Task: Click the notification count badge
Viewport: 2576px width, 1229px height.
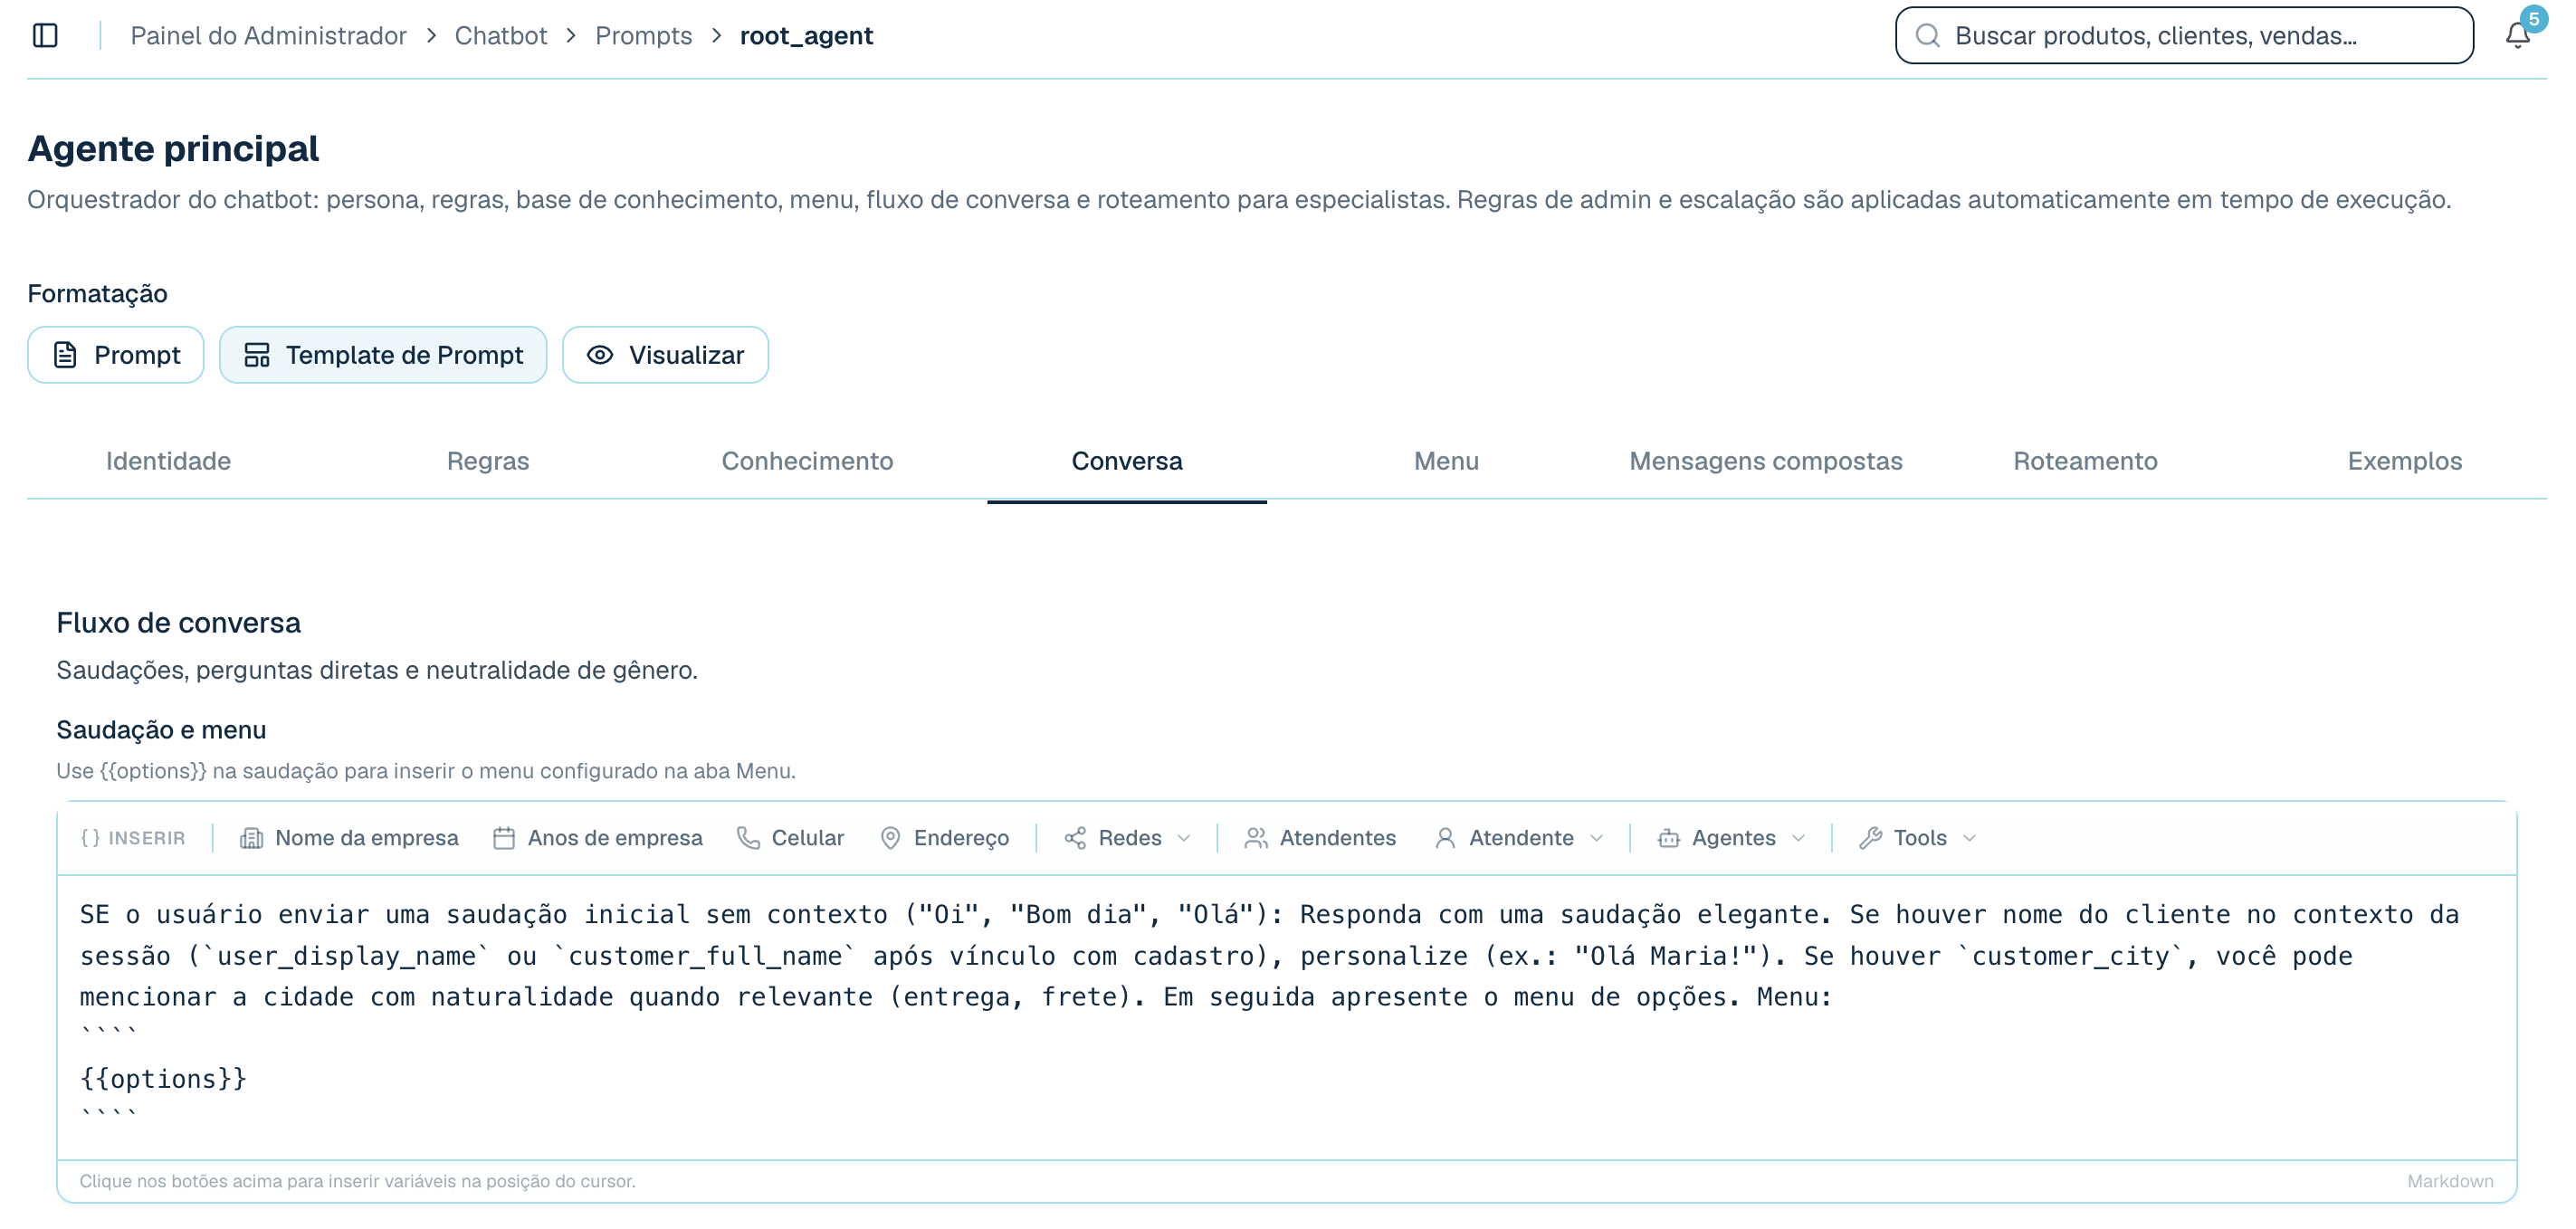Action: click(x=2533, y=19)
